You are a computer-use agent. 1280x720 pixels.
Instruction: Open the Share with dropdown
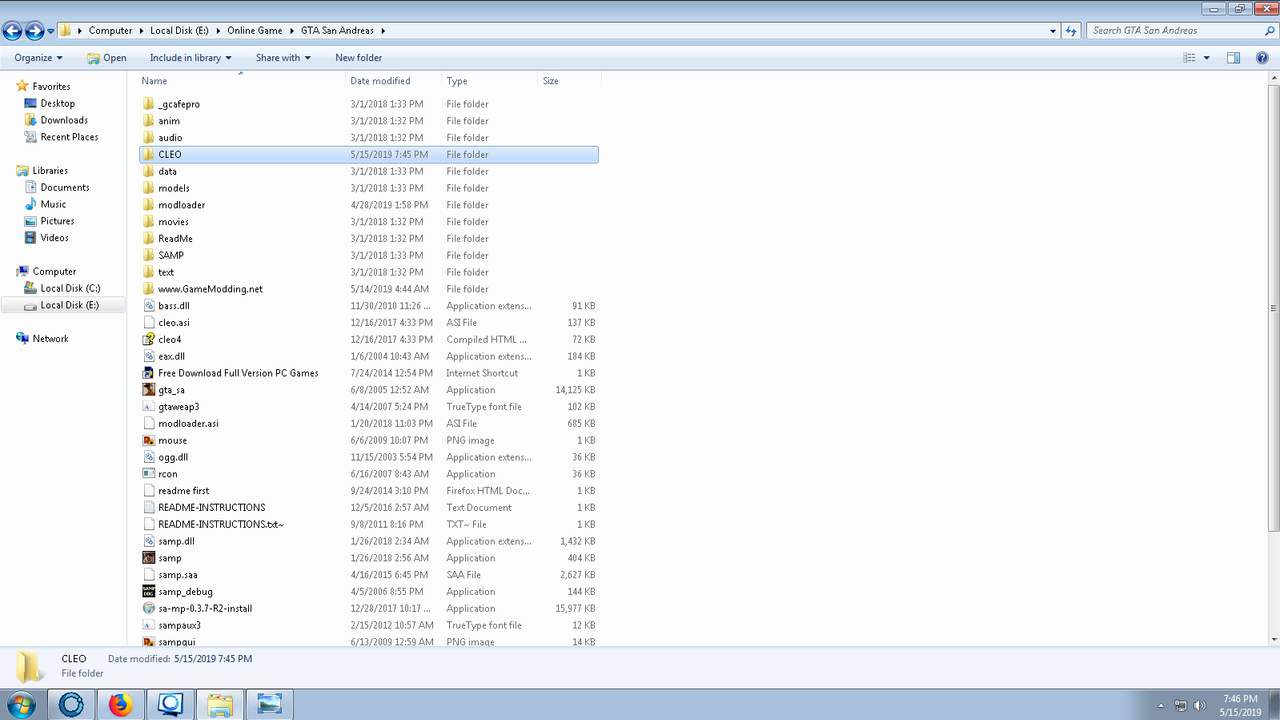tap(283, 58)
